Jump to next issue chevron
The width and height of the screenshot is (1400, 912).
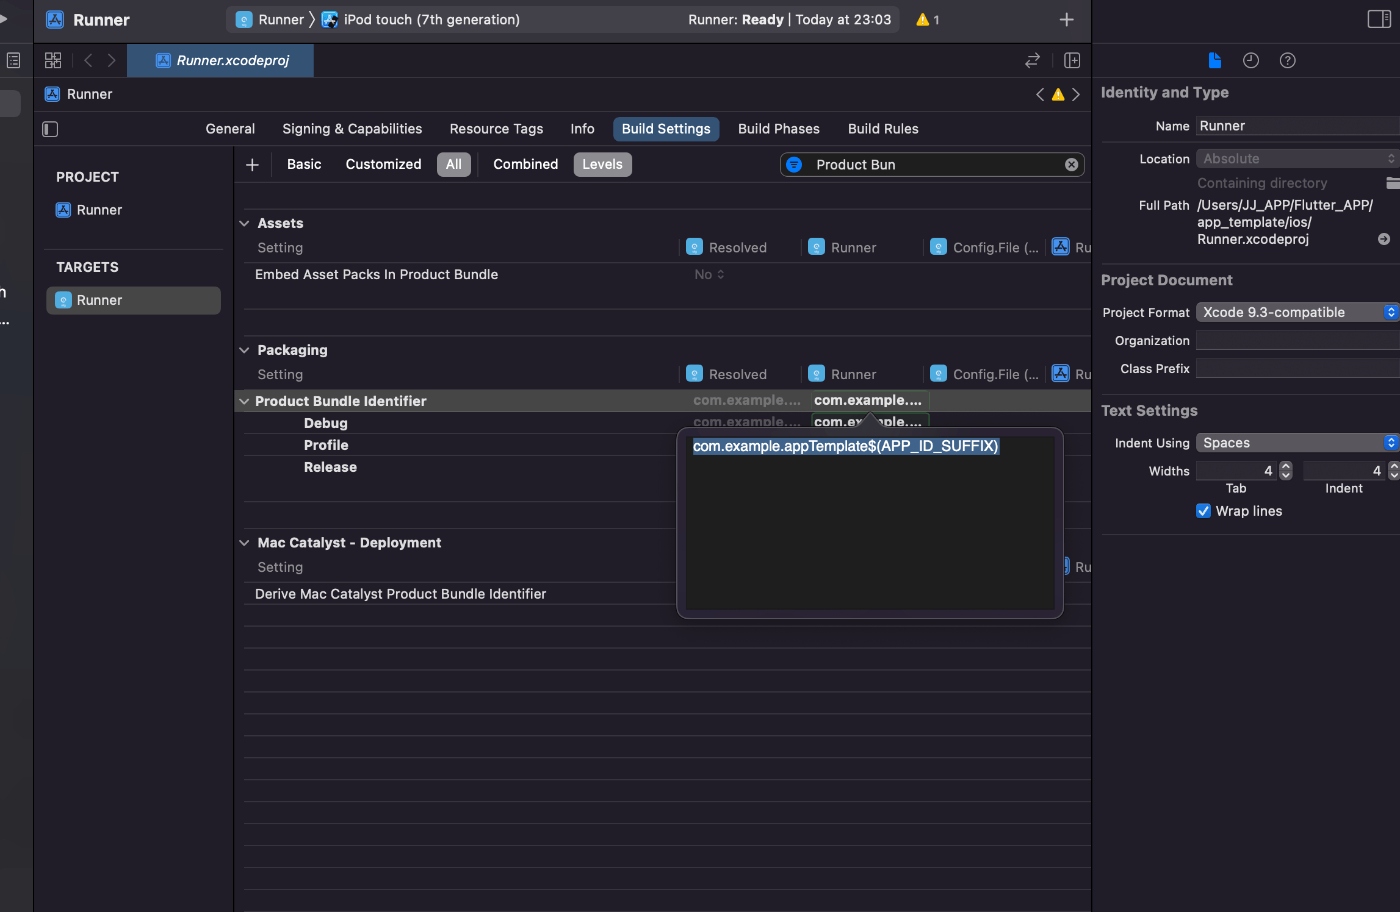coord(1076,94)
